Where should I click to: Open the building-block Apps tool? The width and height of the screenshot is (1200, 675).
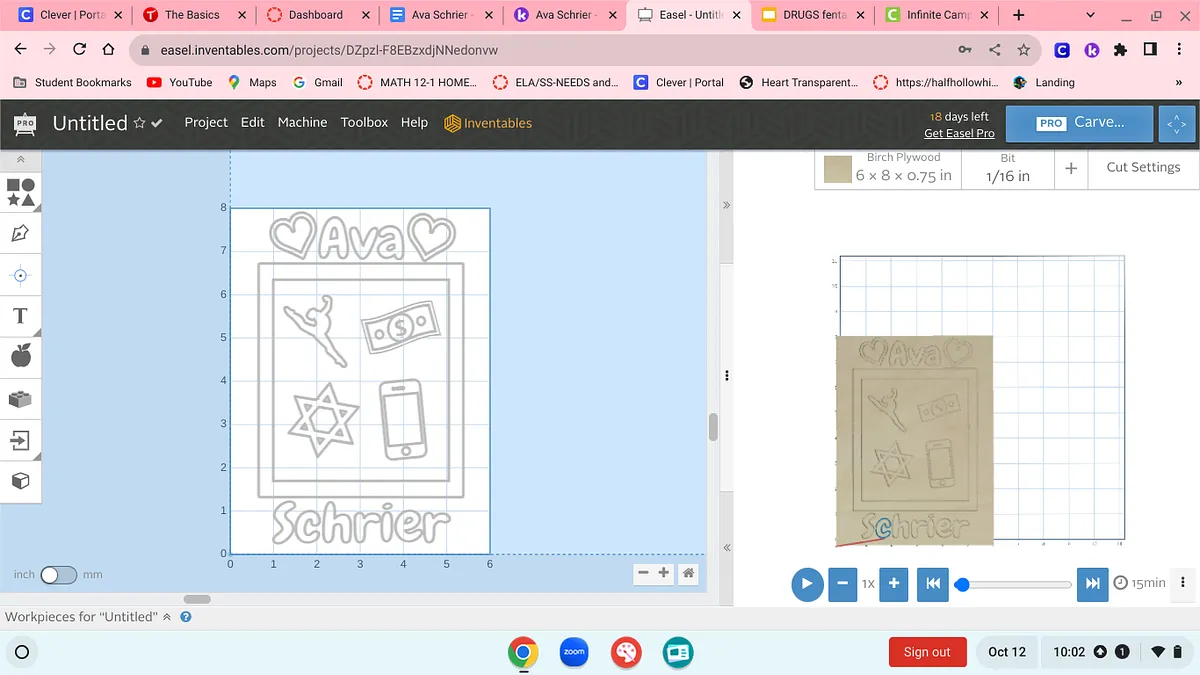click(x=21, y=399)
